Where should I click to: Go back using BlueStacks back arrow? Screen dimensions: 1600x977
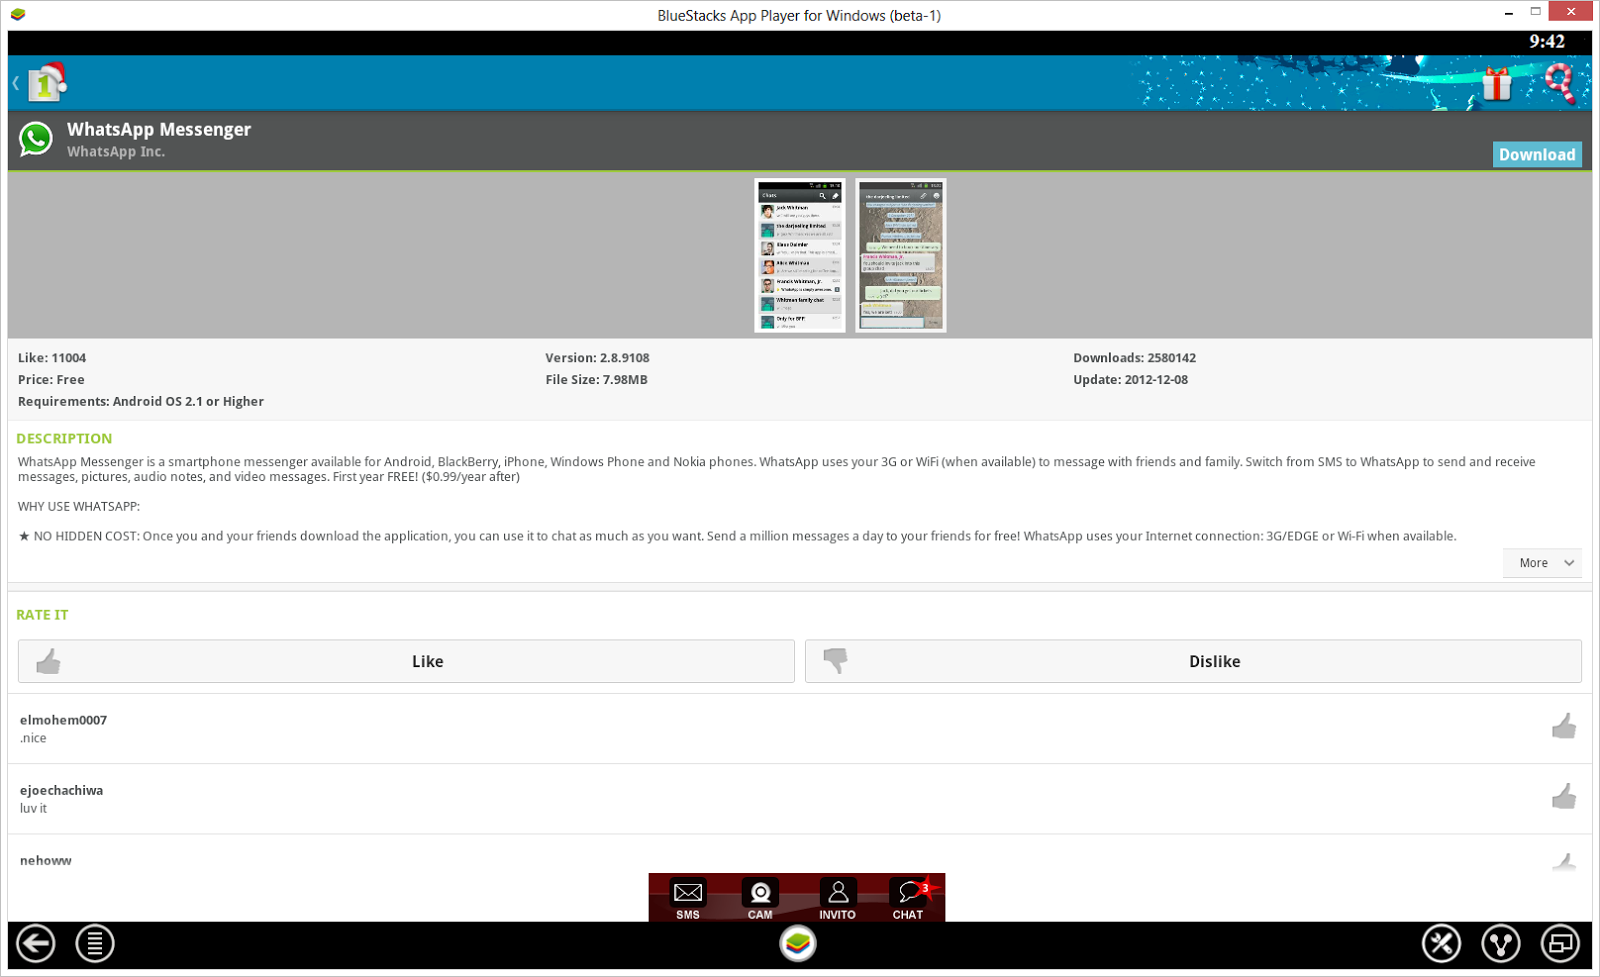(36, 944)
